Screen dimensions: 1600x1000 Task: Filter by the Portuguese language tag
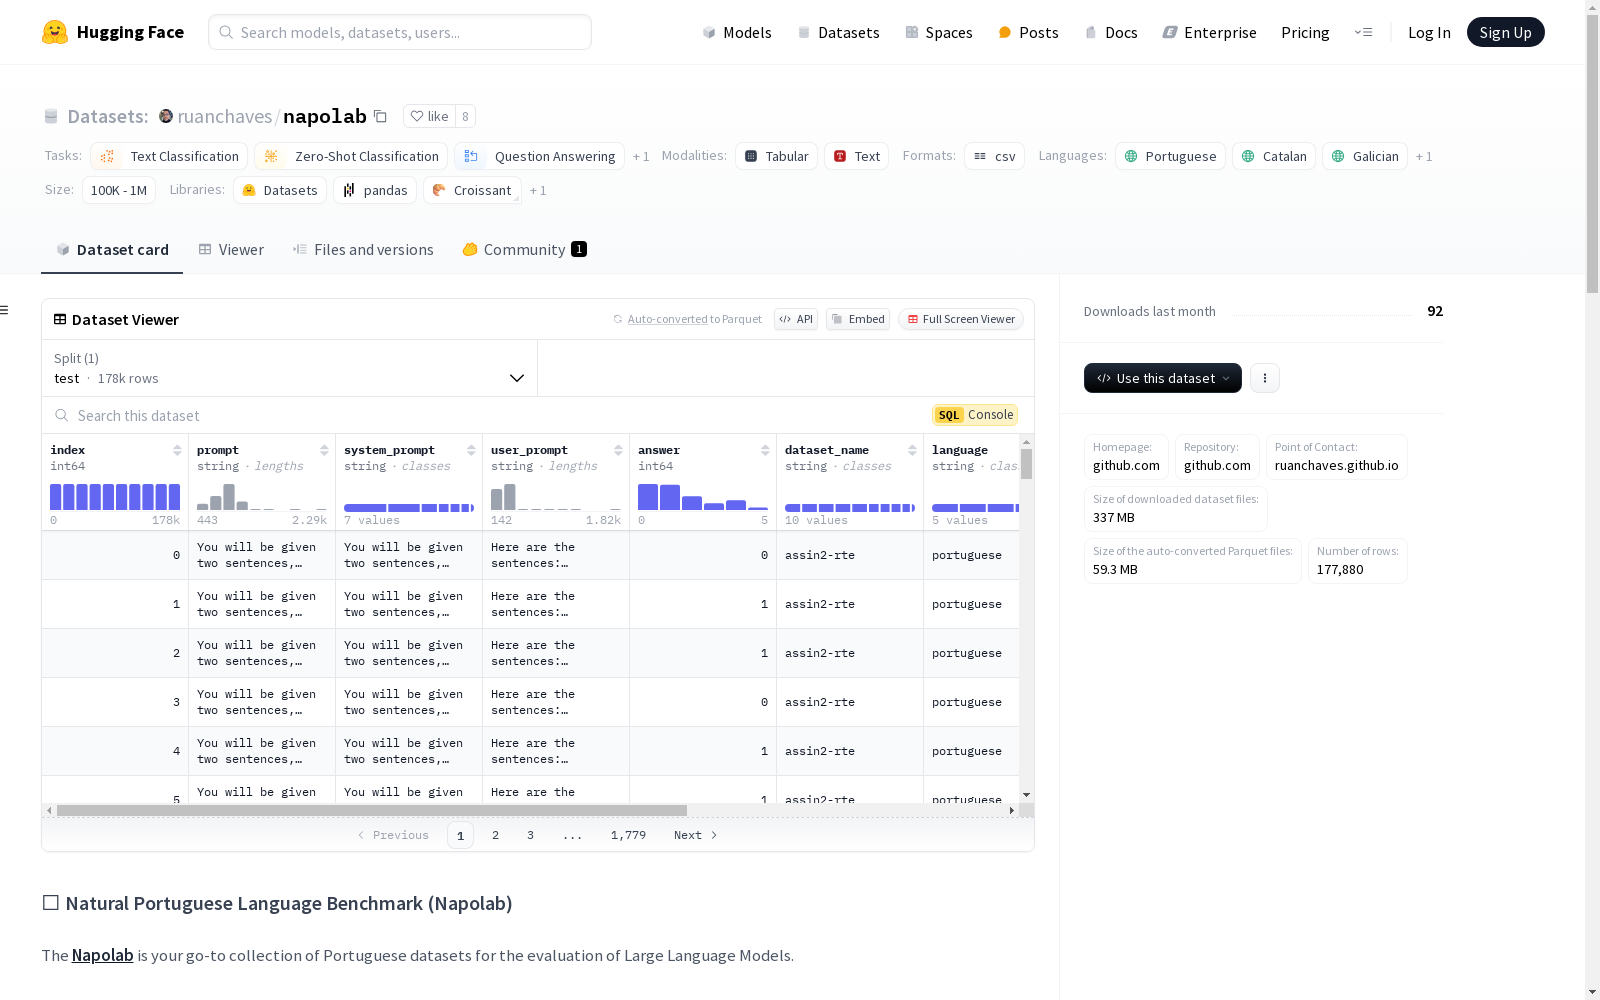(x=1170, y=156)
